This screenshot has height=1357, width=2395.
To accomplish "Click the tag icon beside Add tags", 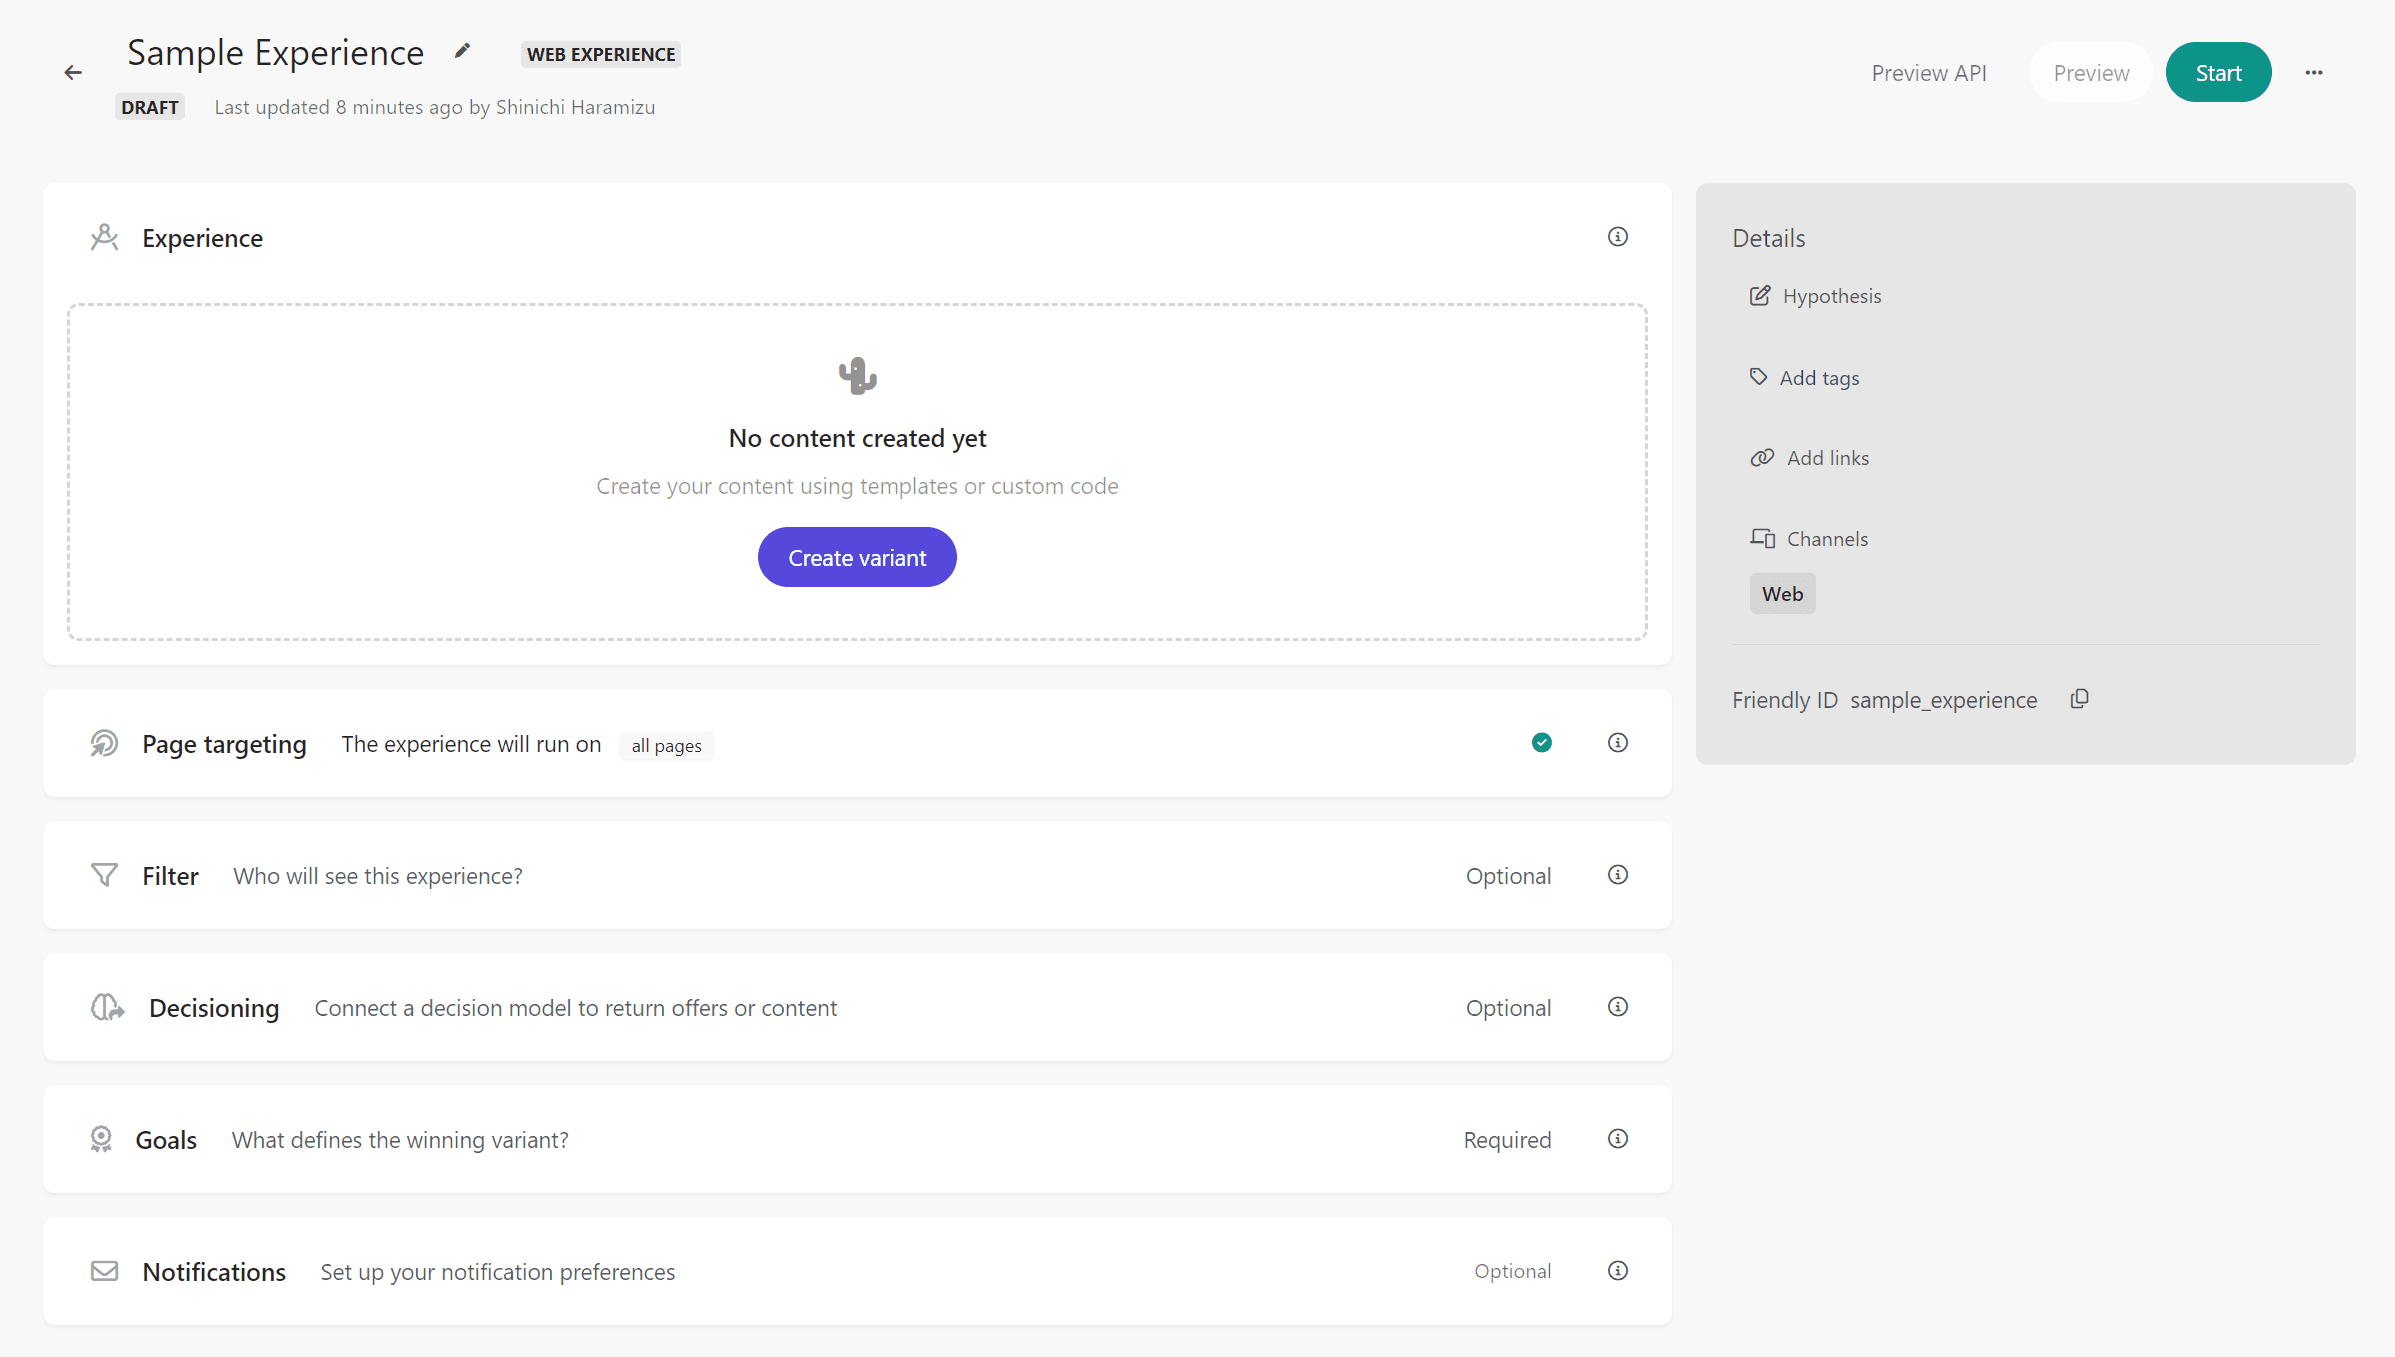I will [1758, 377].
